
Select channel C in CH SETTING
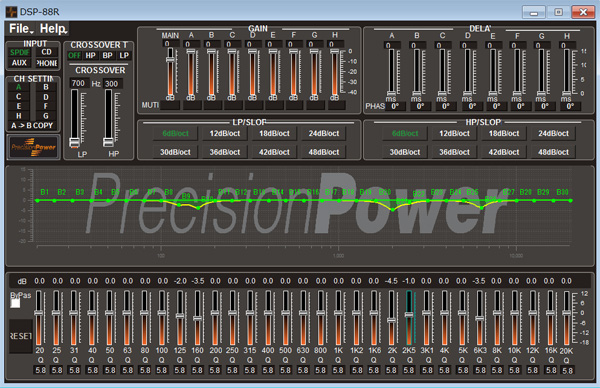click(18, 97)
